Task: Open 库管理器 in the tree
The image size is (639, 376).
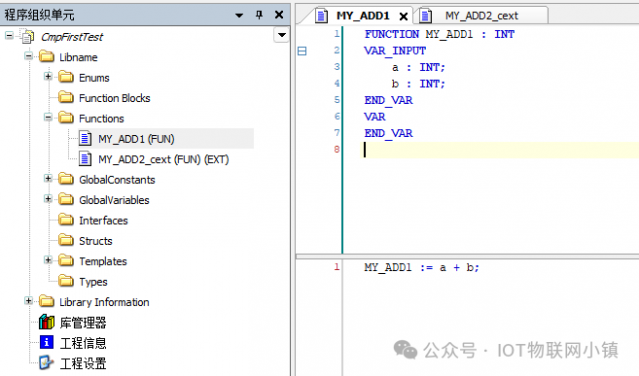Action: [x=83, y=323]
